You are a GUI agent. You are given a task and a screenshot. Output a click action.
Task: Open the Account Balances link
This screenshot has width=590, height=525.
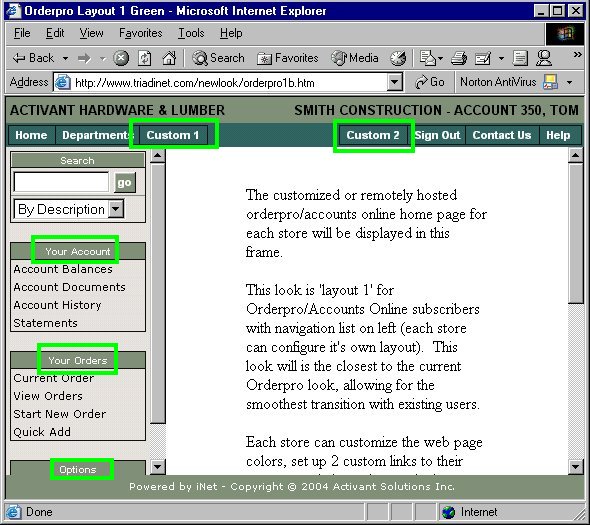coord(63,269)
